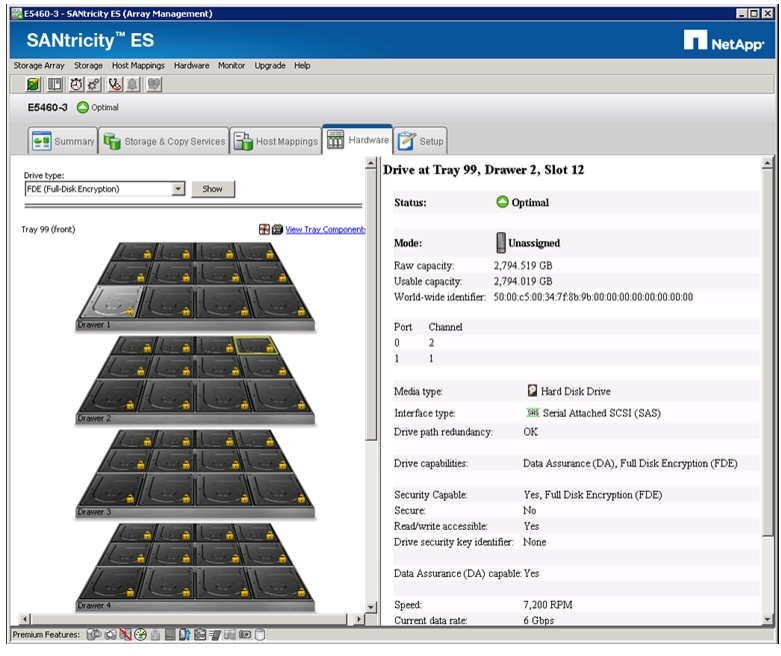Image resolution: width=781 pixels, height=656 pixels.
Task: Select the yellow-highlighted drive in Drawer 2
Action: (x=255, y=345)
